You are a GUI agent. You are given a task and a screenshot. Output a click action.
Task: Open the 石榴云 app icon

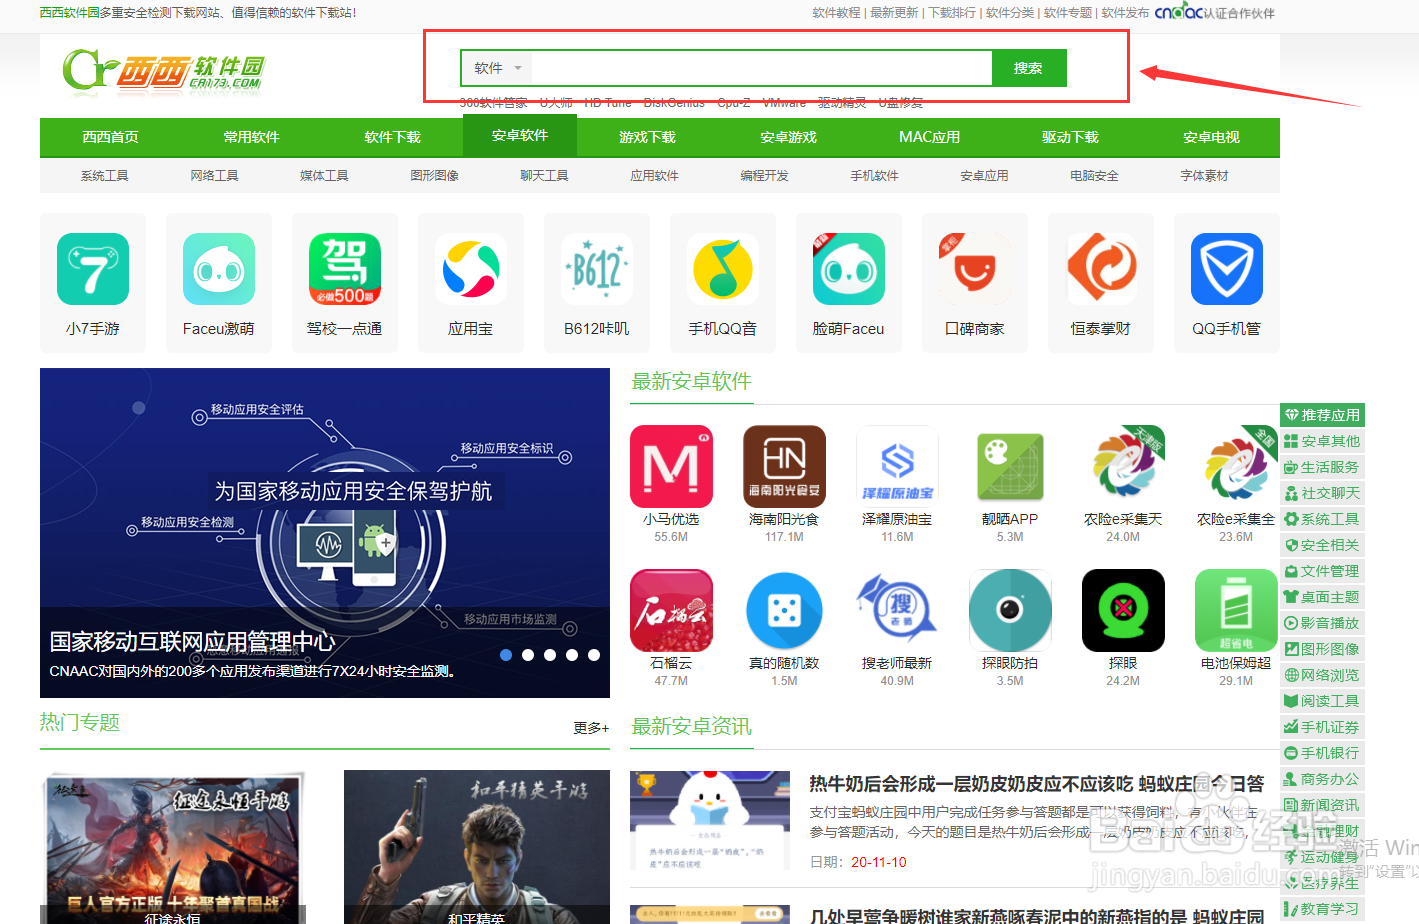tap(671, 611)
